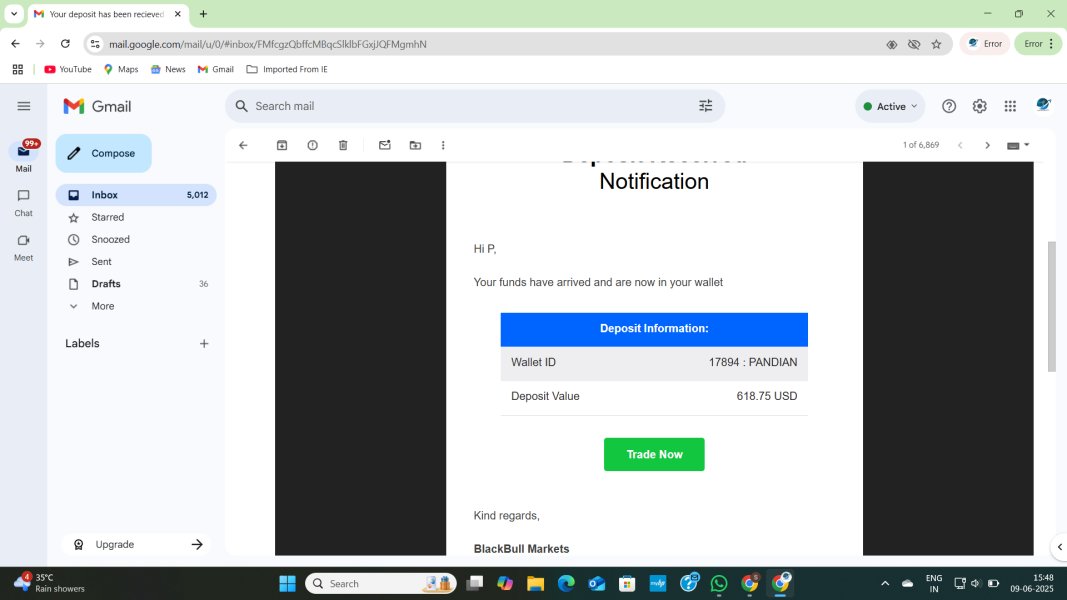
Task: Open File Explorer from the taskbar
Action: click(536, 583)
